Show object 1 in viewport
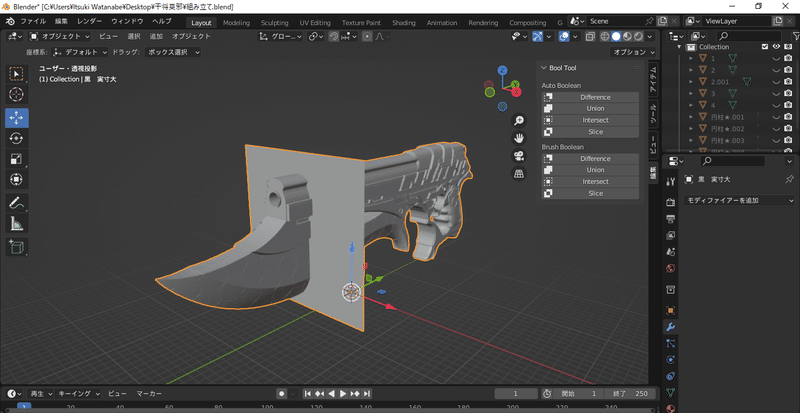The height and width of the screenshot is (413, 800). (777, 58)
